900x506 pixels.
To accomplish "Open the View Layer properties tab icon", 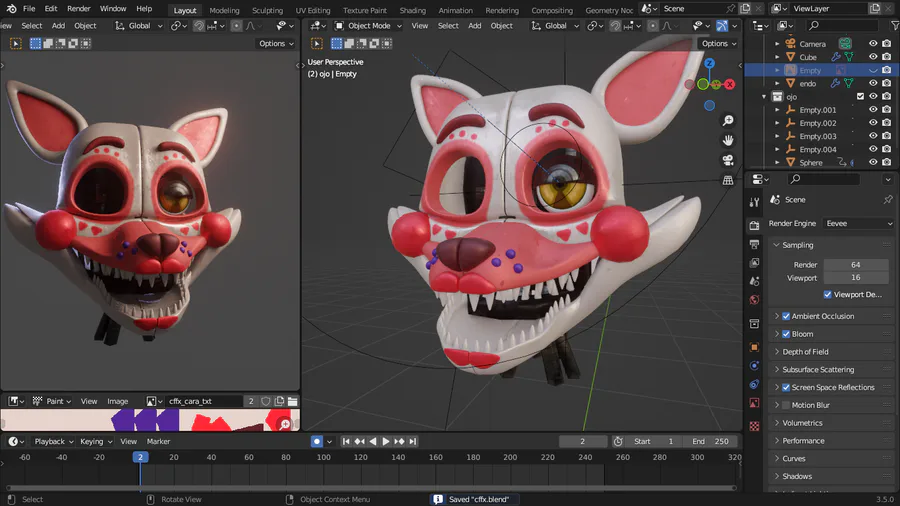I will click(x=754, y=263).
